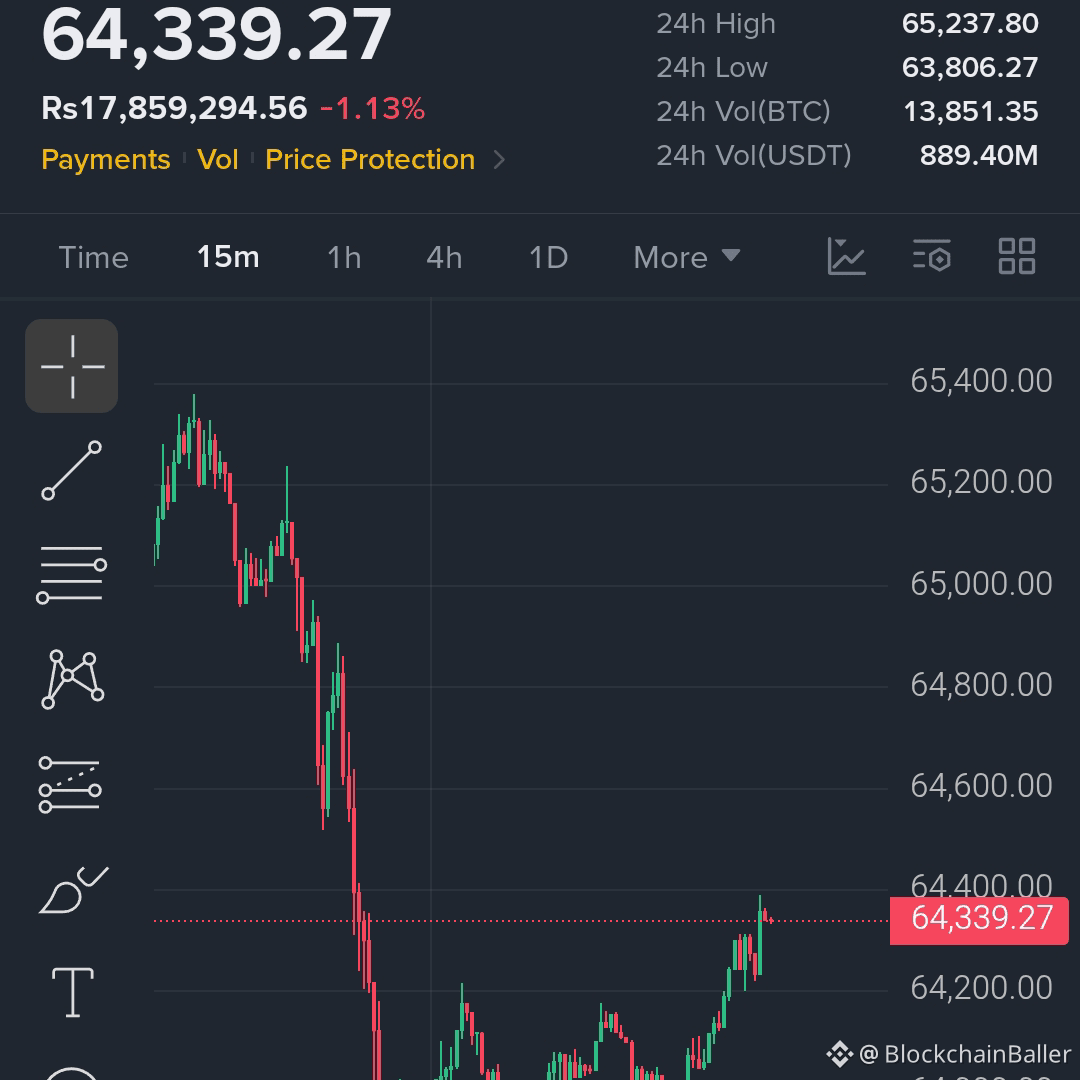1080x1080 pixels.
Task: Tap the 64,800.00 axis label
Action: click(x=982, y=685)
